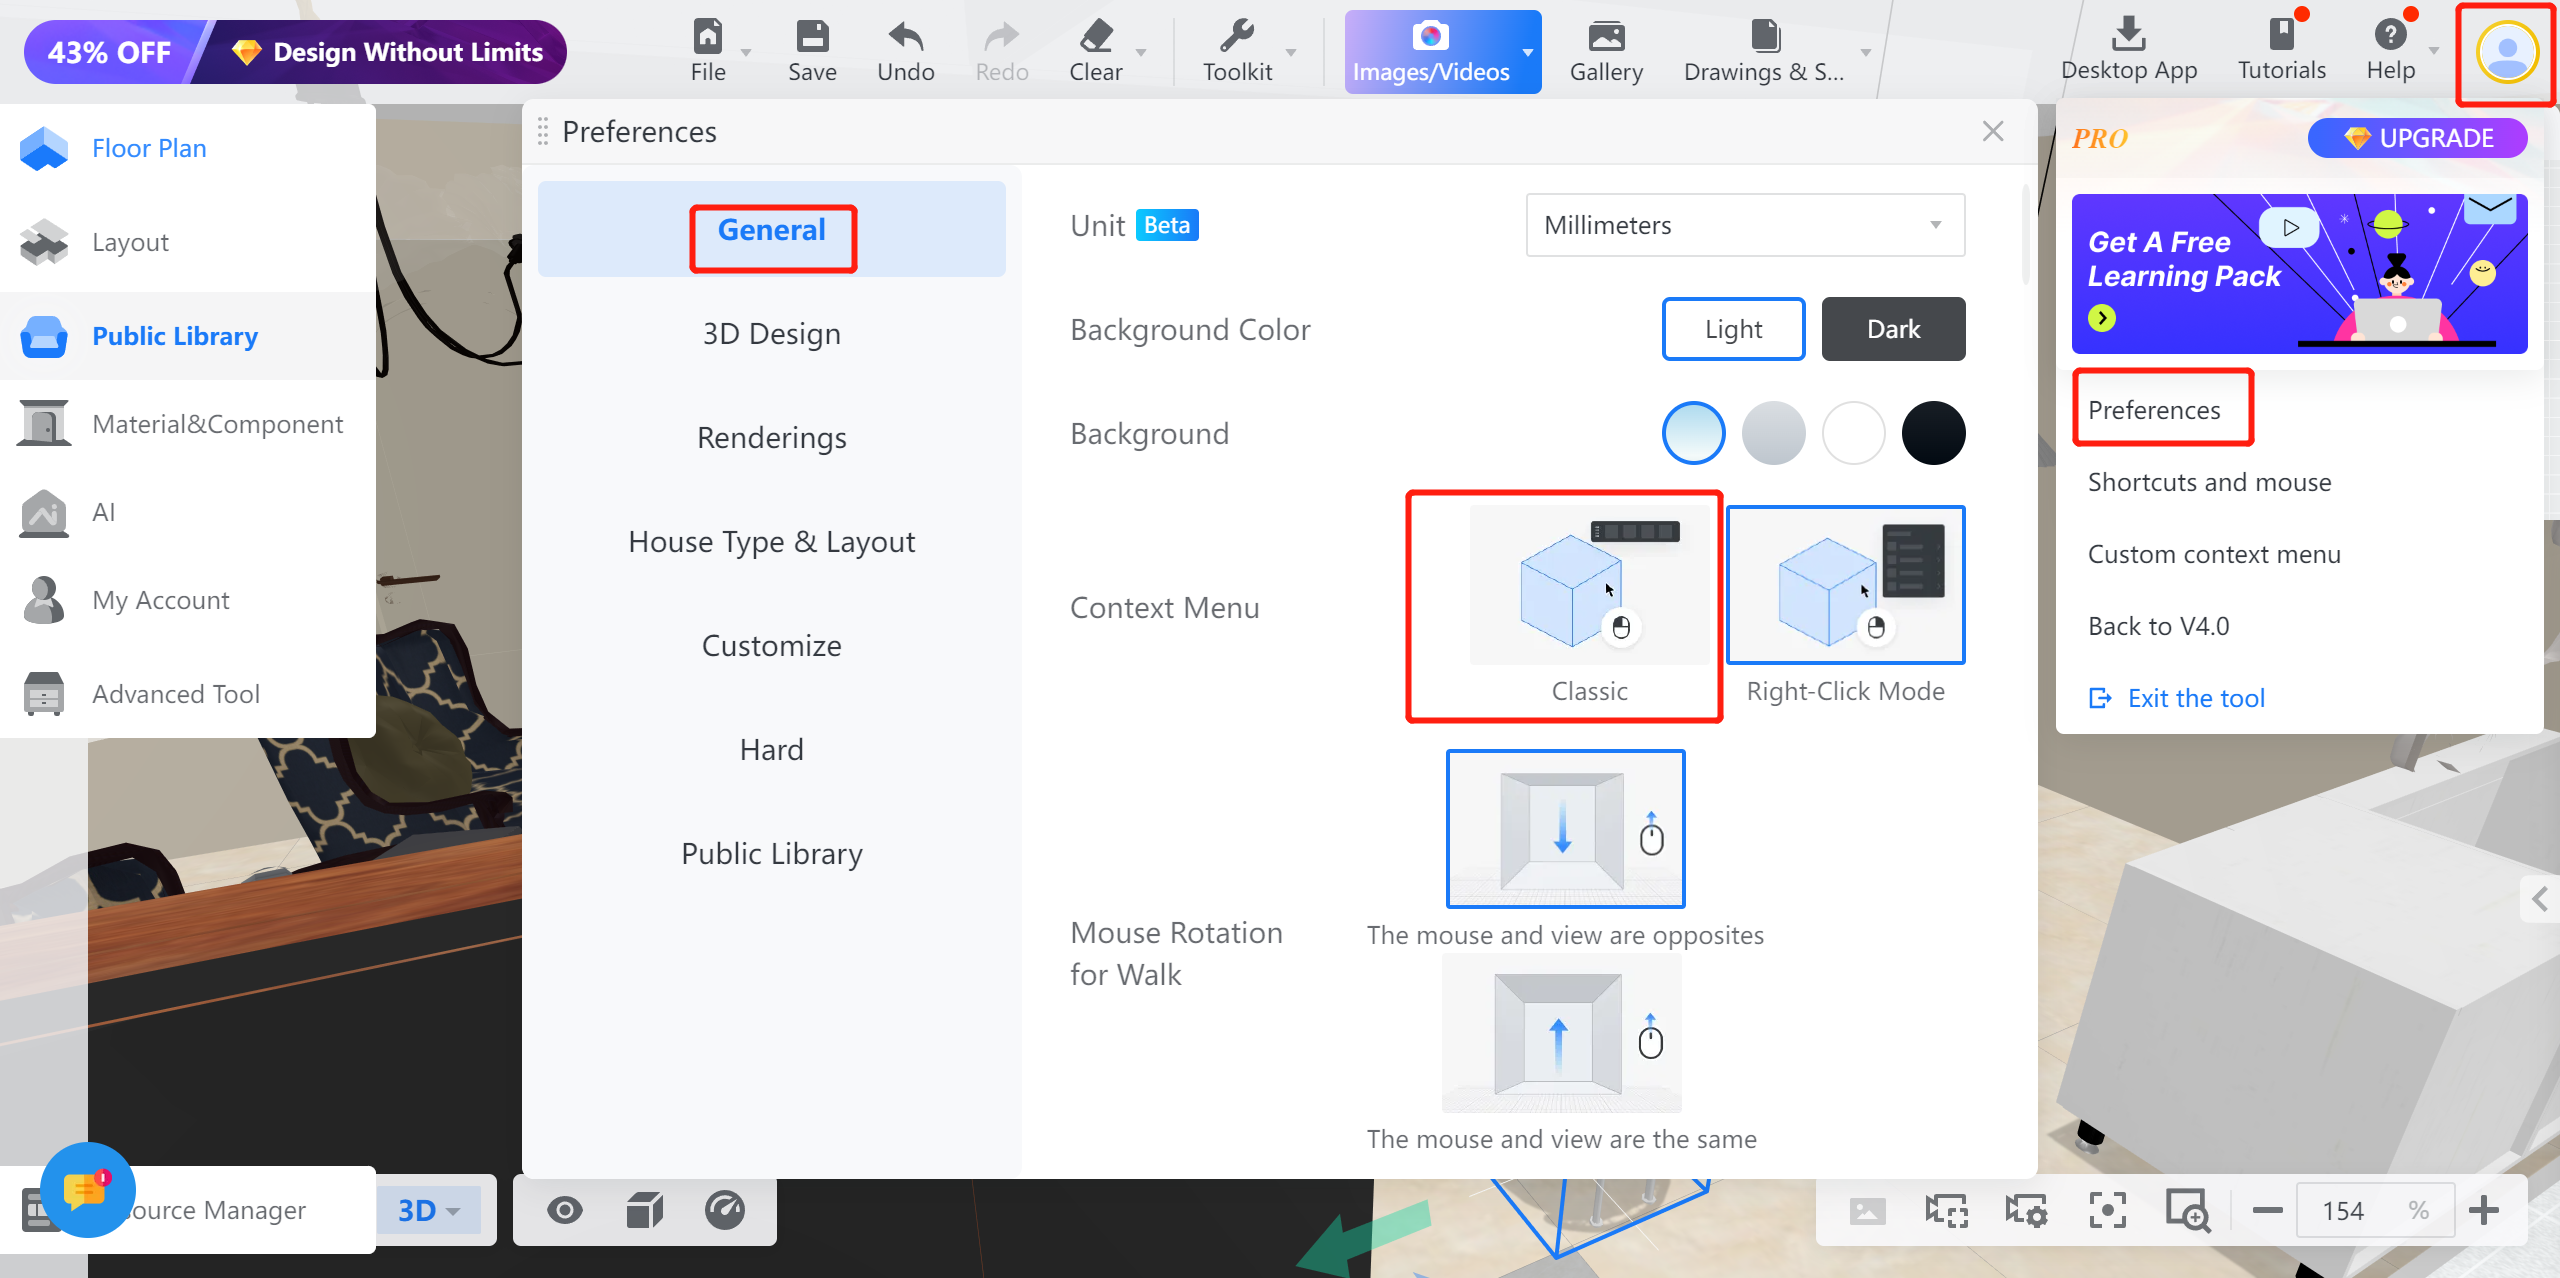Switch background color to Dark
2560x1278 pixels.
[x=1892, y=329]
